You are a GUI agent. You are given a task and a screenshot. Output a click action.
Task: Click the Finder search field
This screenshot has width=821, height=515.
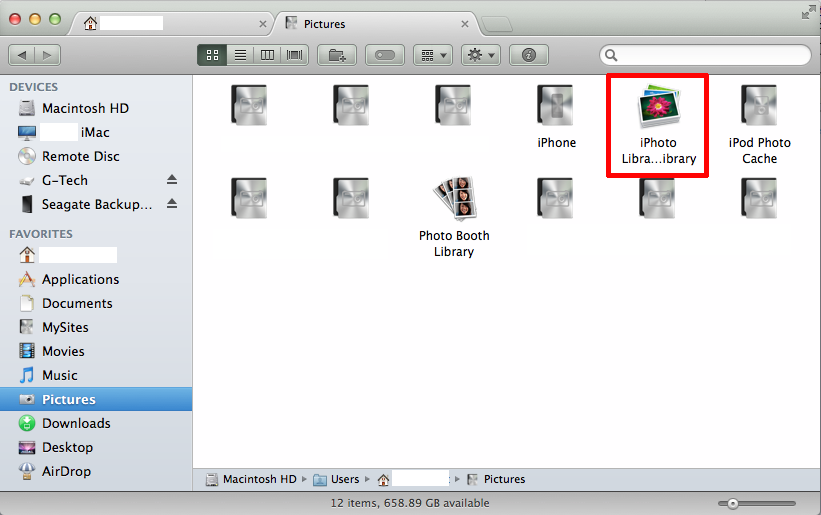tap(705, 55)
